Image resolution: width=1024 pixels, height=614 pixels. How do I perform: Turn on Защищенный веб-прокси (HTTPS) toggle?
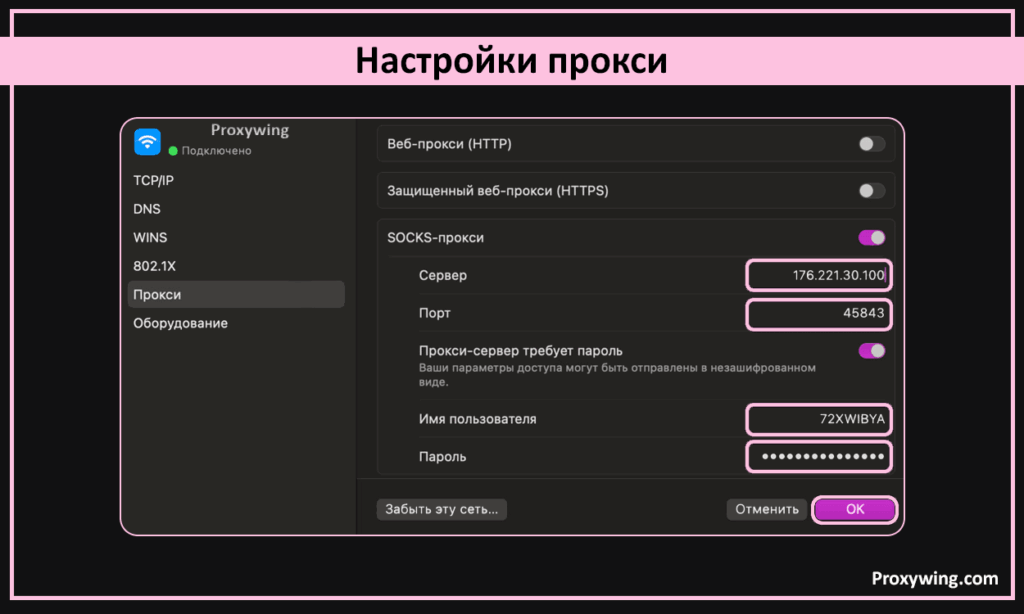tap(872, 191)
